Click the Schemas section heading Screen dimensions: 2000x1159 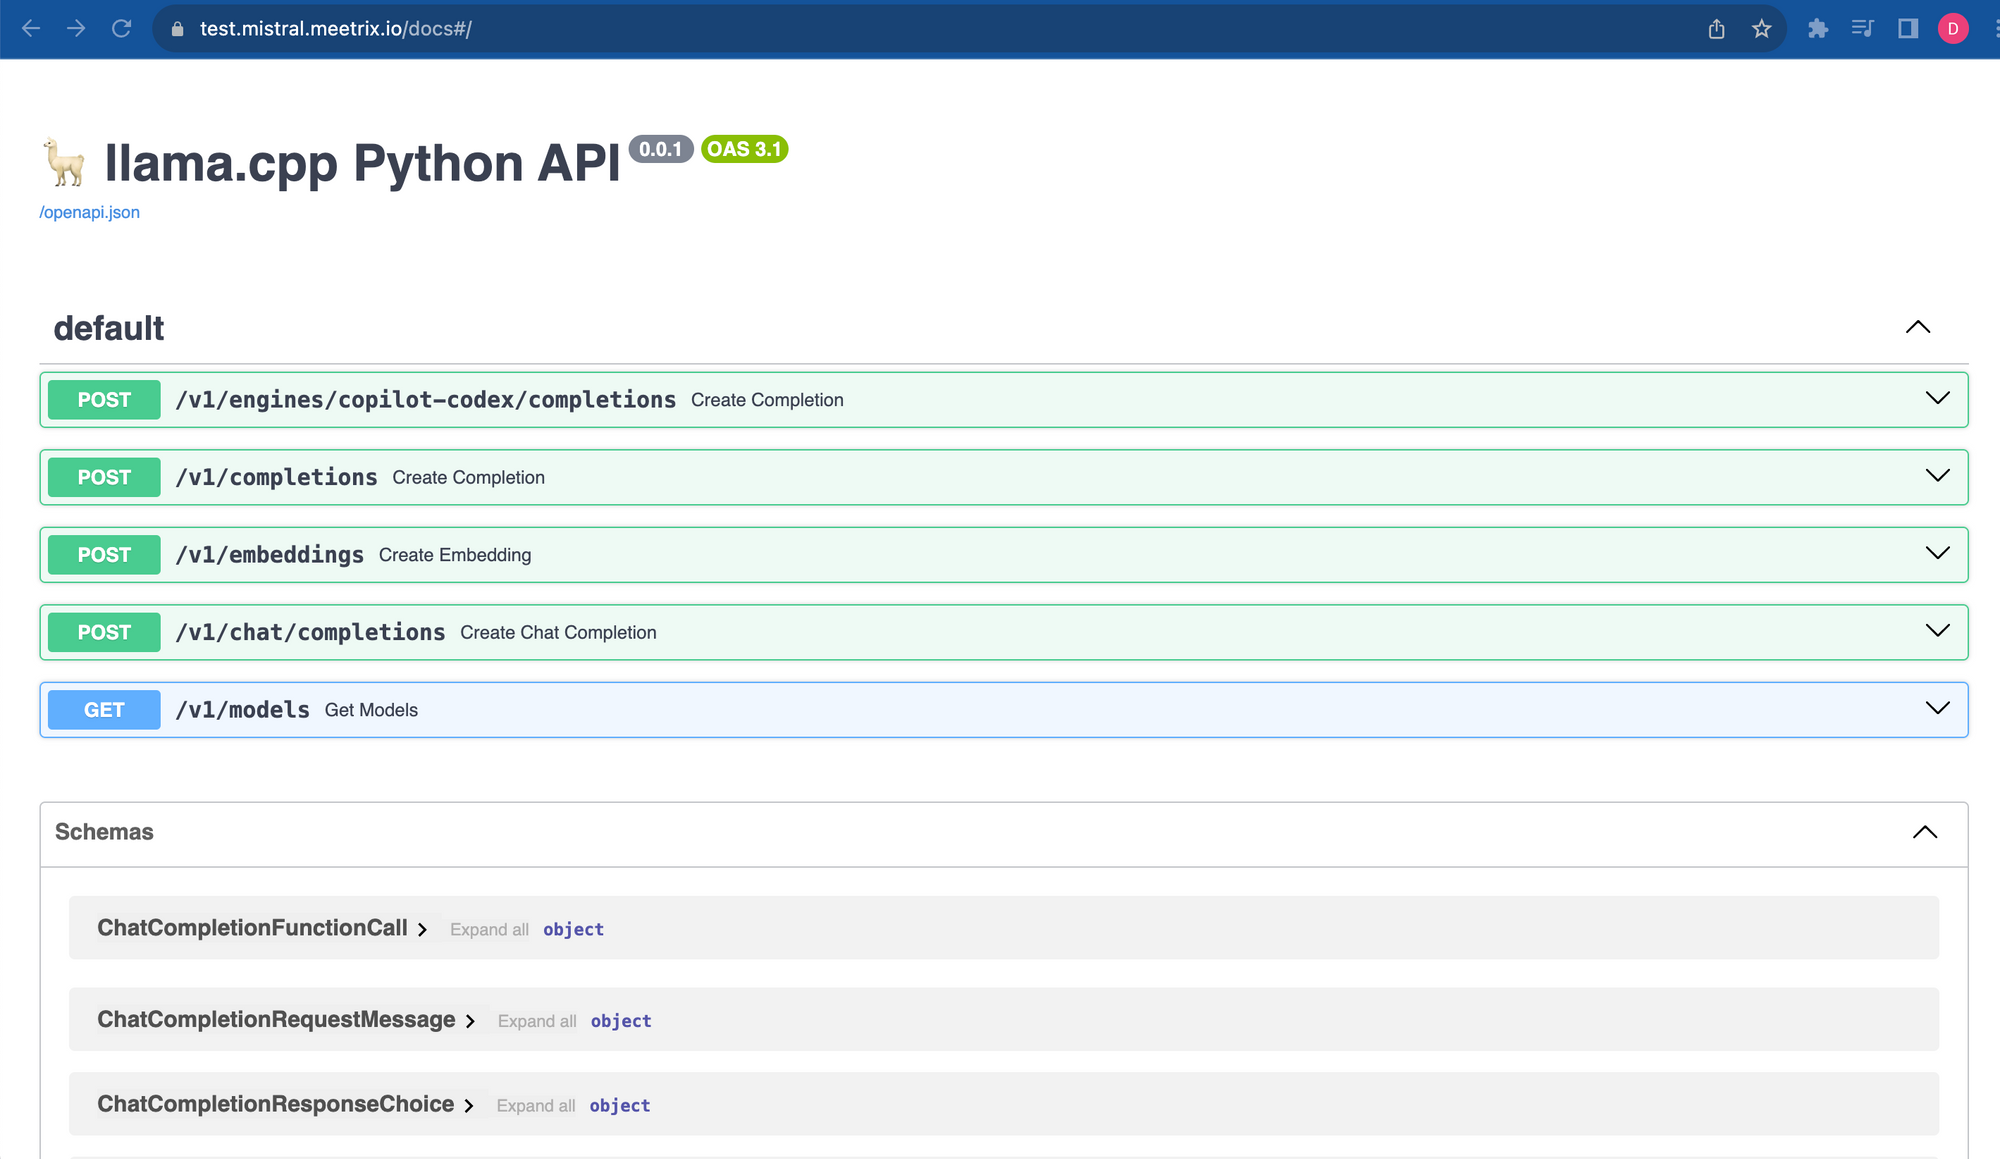click(104, 832)
